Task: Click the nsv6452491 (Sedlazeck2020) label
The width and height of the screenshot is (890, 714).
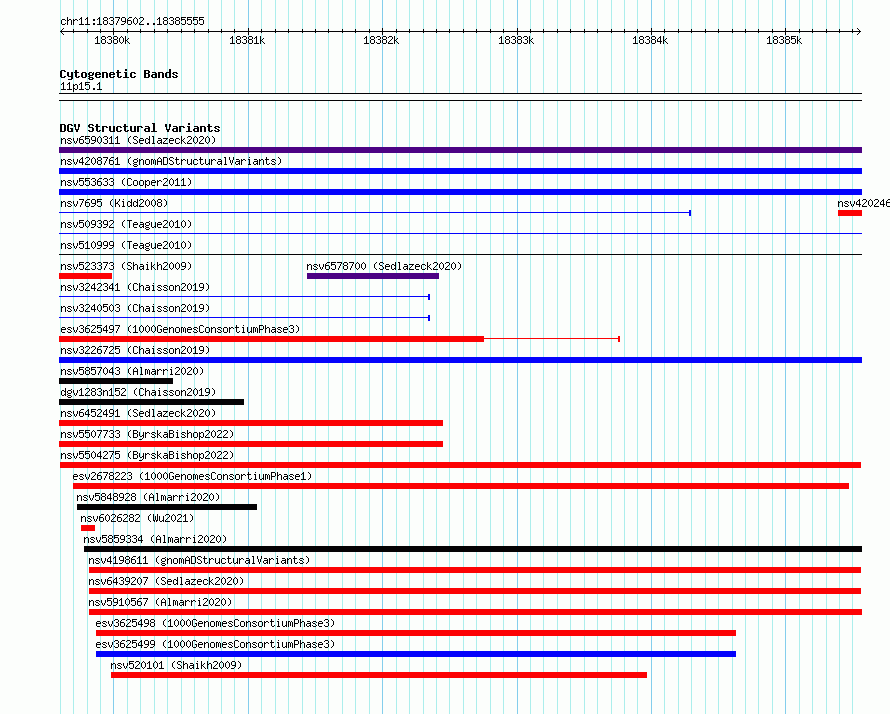Action: click(x=138, y=413)
